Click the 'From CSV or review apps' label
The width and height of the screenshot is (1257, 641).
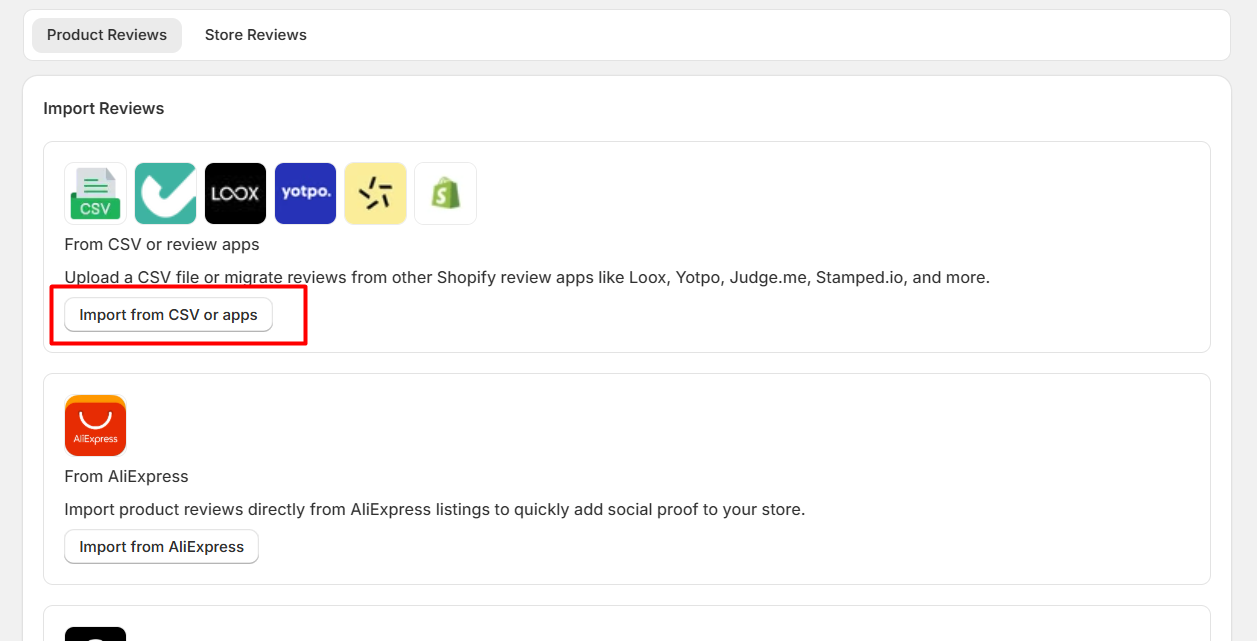(162, 245)
